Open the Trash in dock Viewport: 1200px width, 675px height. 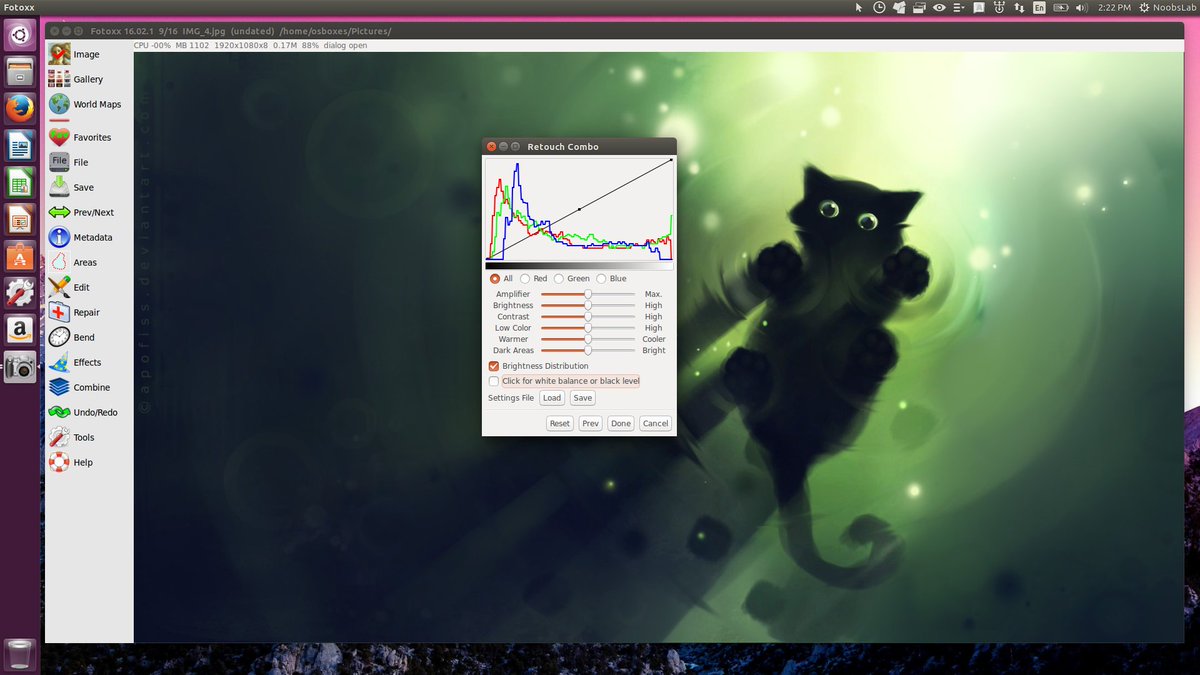20,655
